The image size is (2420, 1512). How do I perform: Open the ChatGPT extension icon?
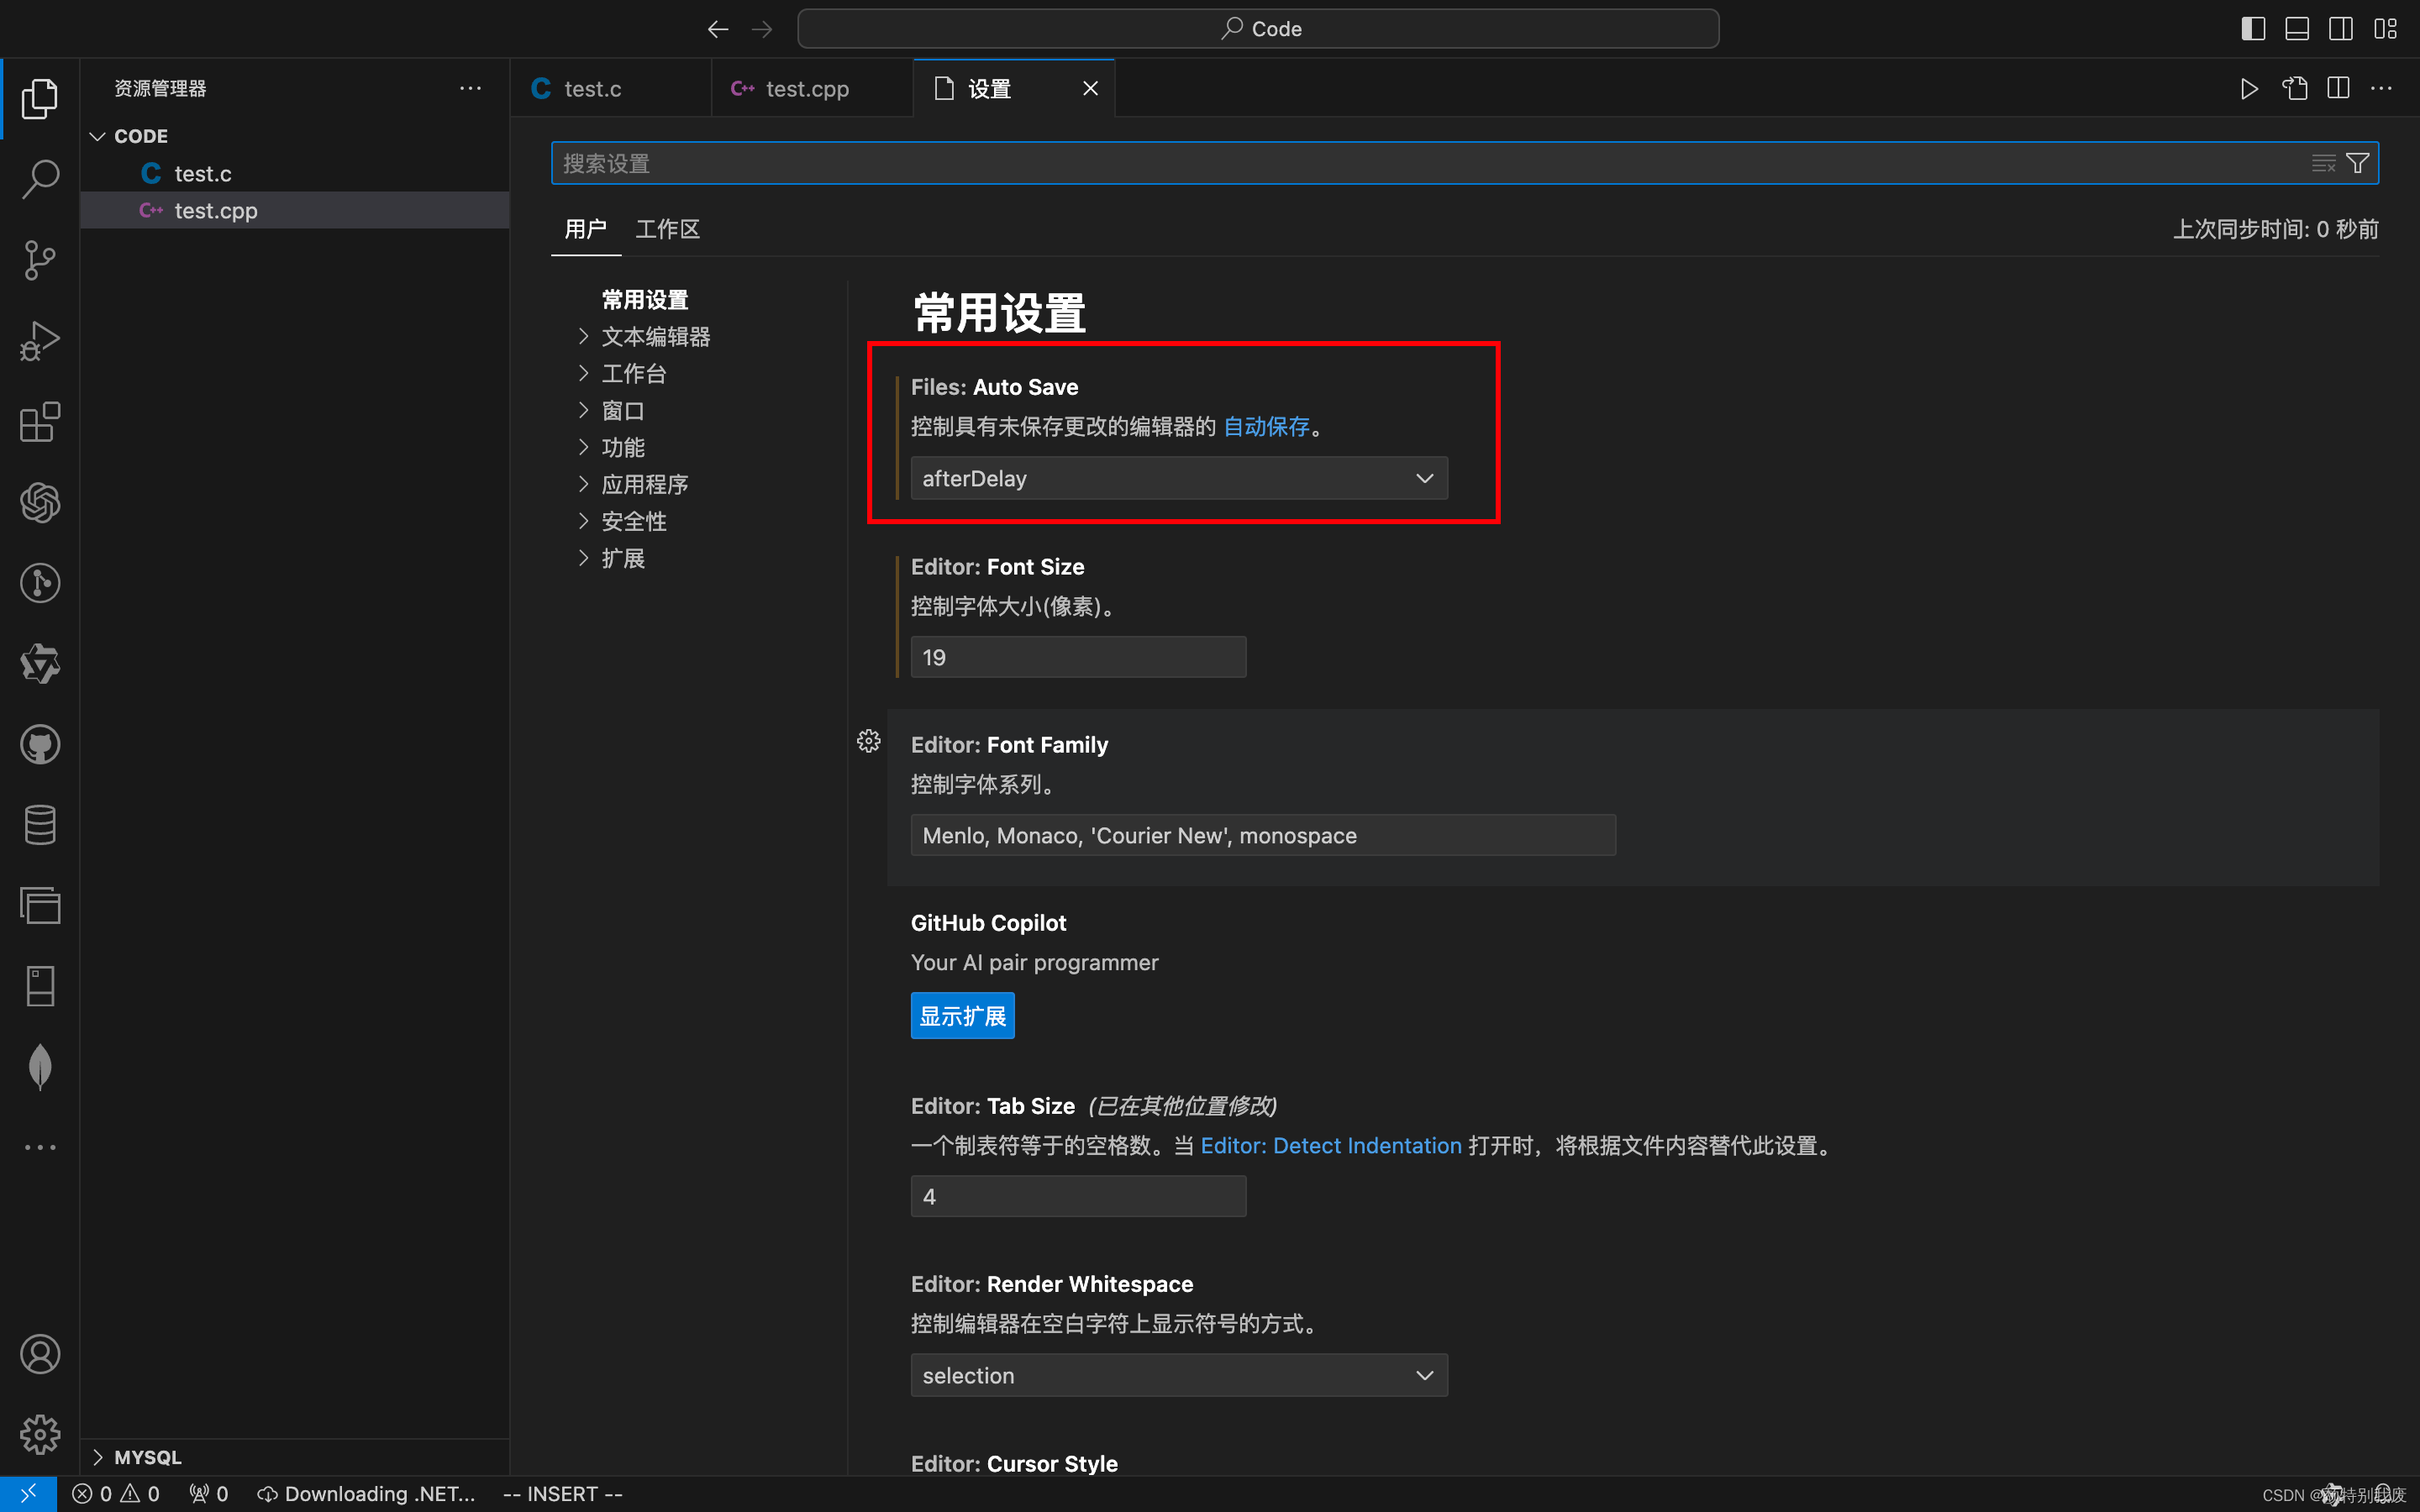point(40,502)
